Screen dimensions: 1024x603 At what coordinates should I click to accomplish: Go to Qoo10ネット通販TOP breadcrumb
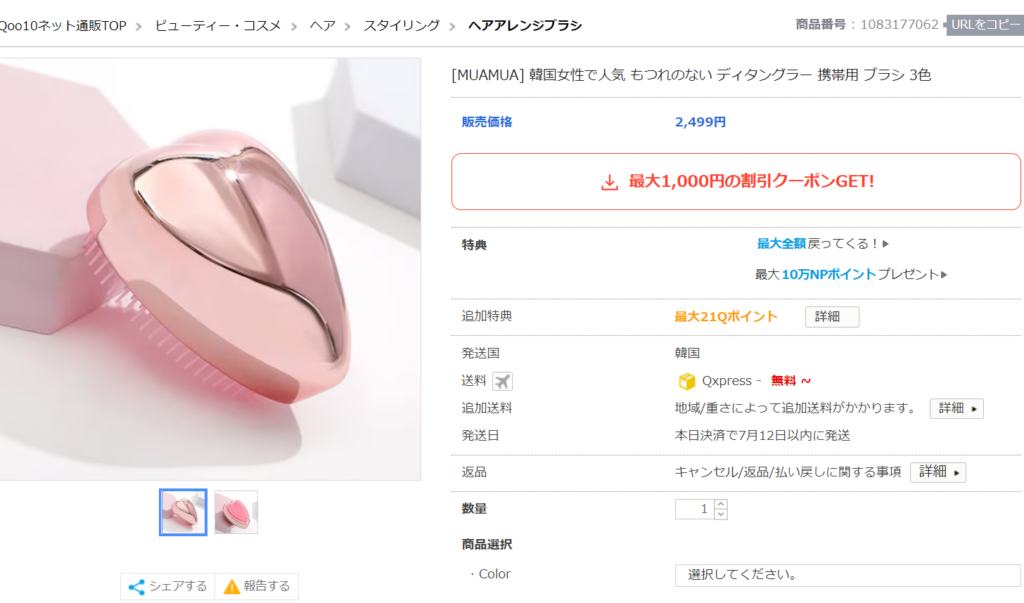(x=62, y=25)
